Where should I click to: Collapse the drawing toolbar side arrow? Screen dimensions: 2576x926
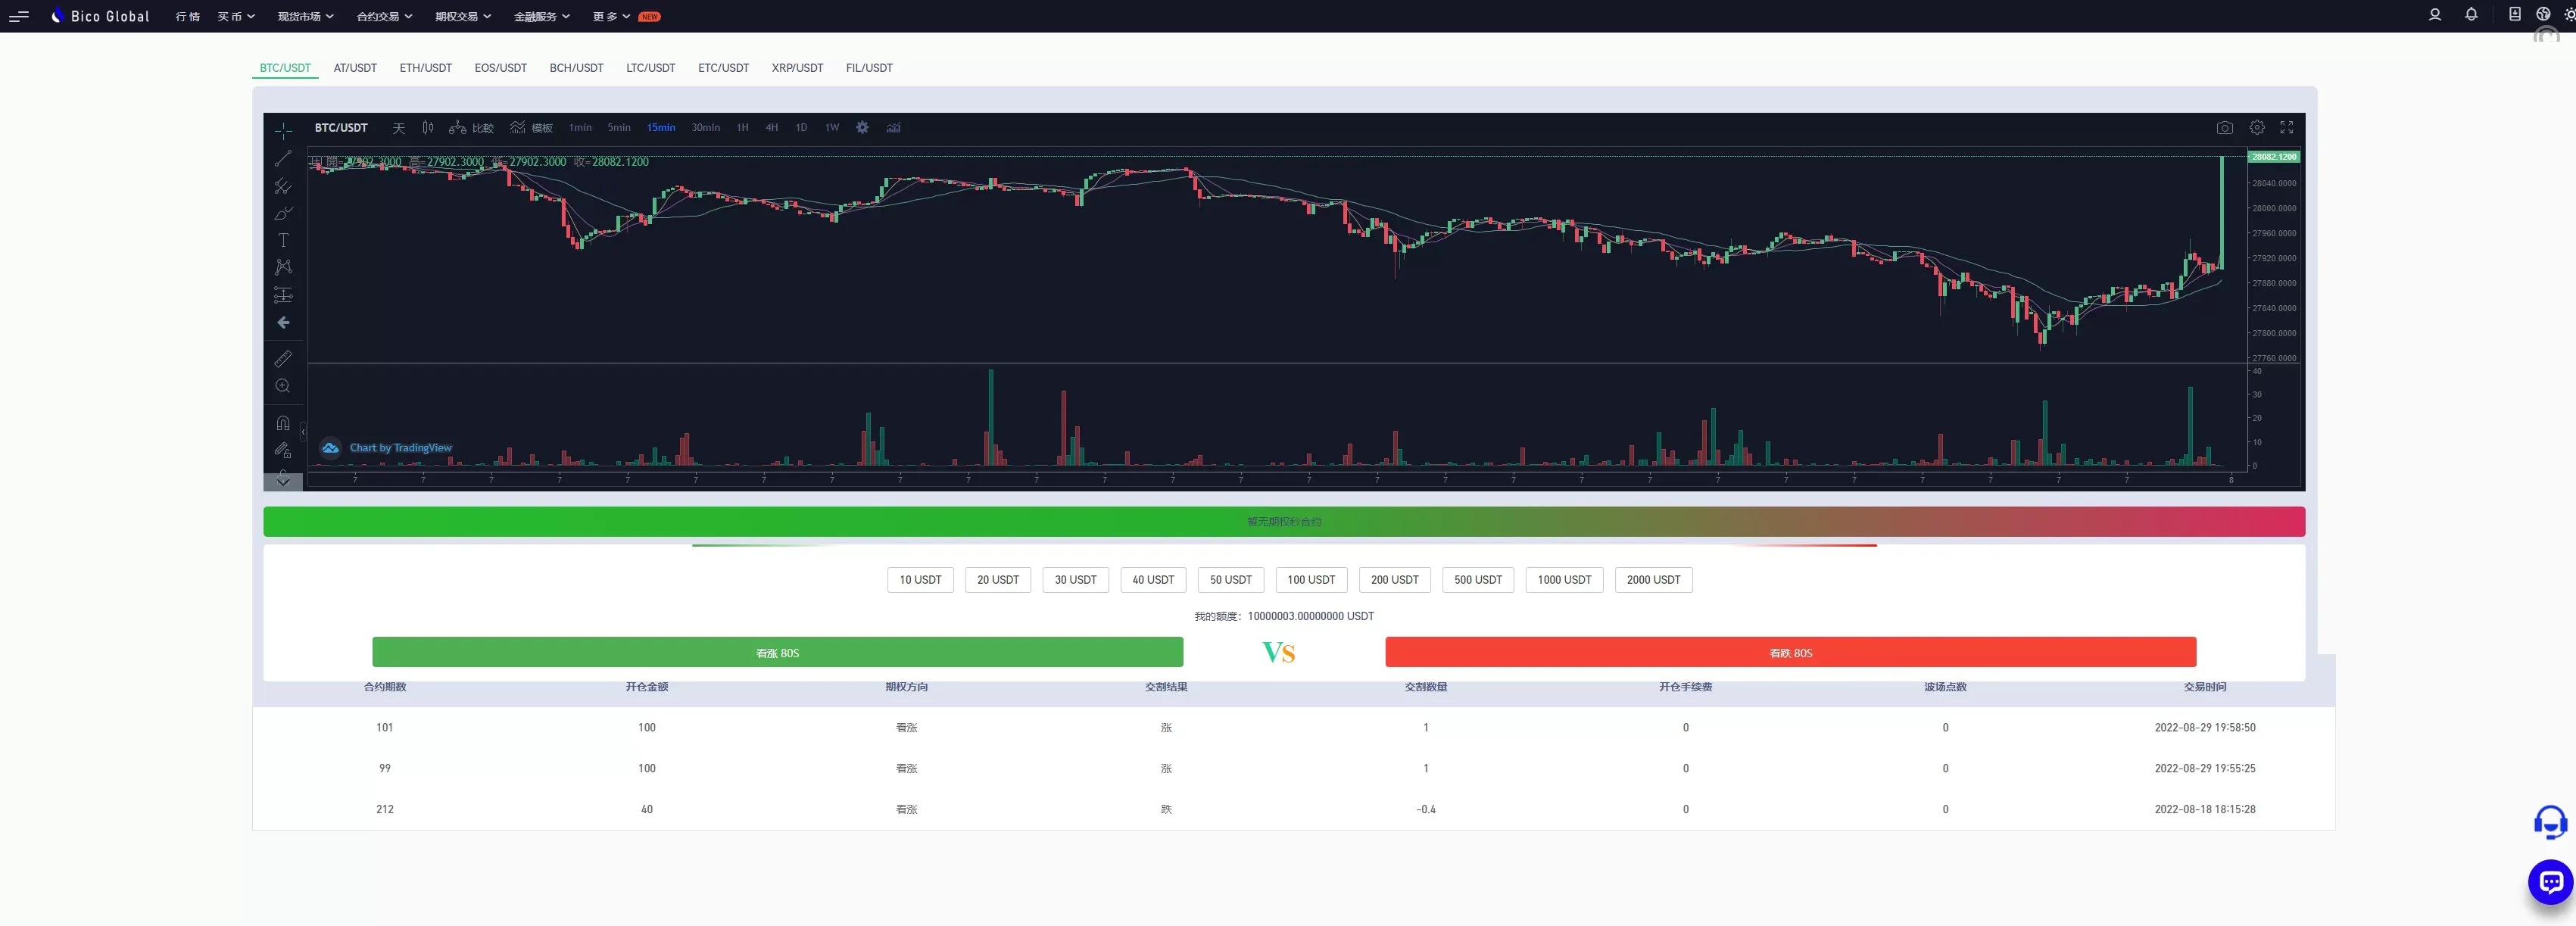pos(303,431)
